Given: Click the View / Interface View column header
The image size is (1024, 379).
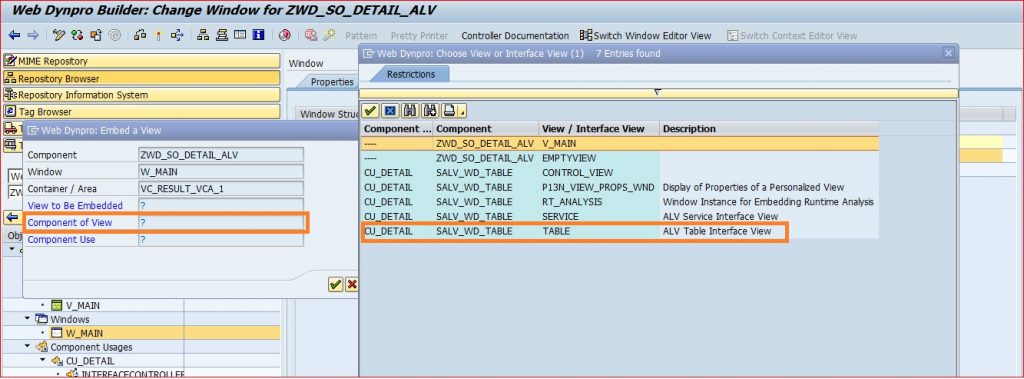Looking at the screenshot, I should click(x=599, y=129).
